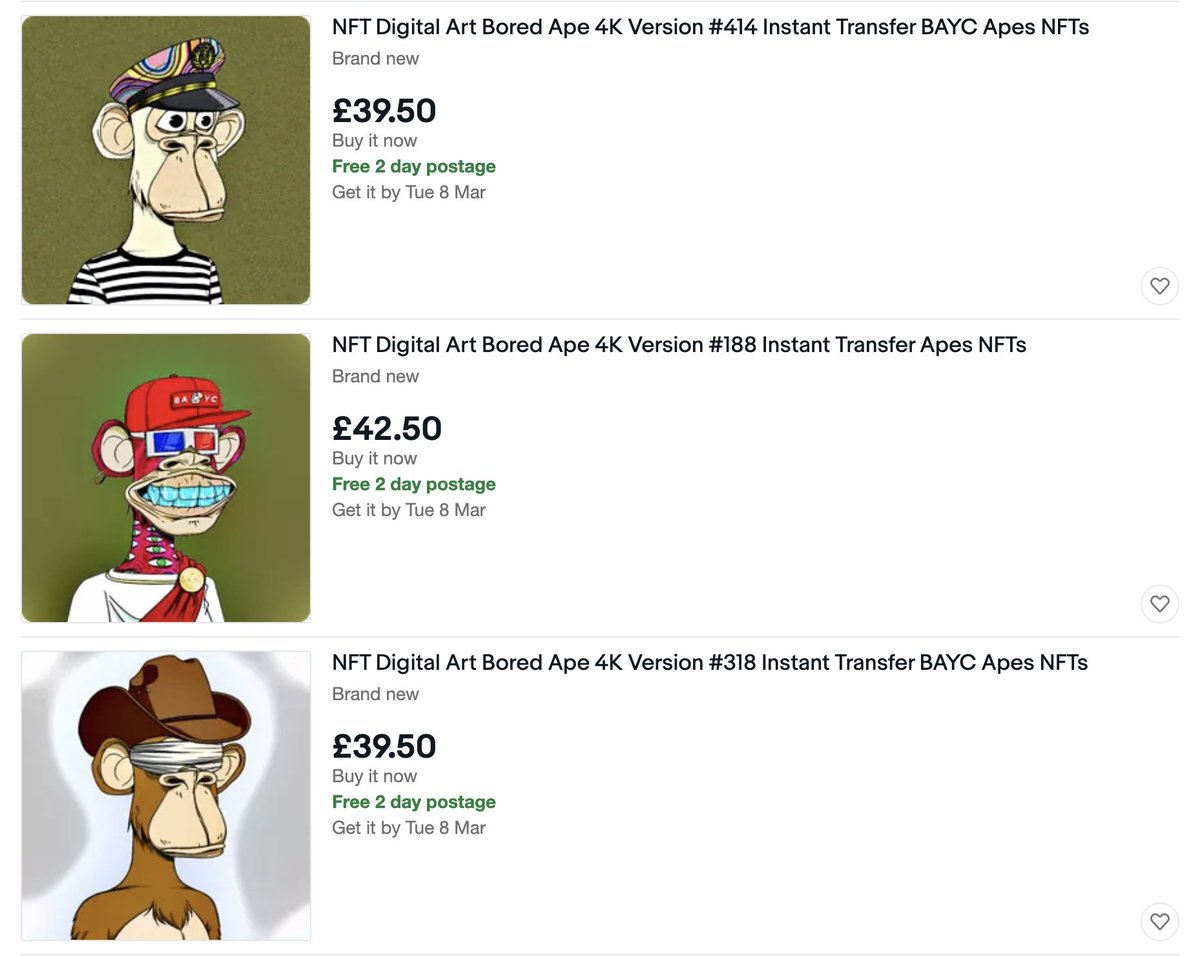The width and height of the screenshot is (1200, 956).
Task: Select Buy it now under listing #414
Action: click(374, 141)
